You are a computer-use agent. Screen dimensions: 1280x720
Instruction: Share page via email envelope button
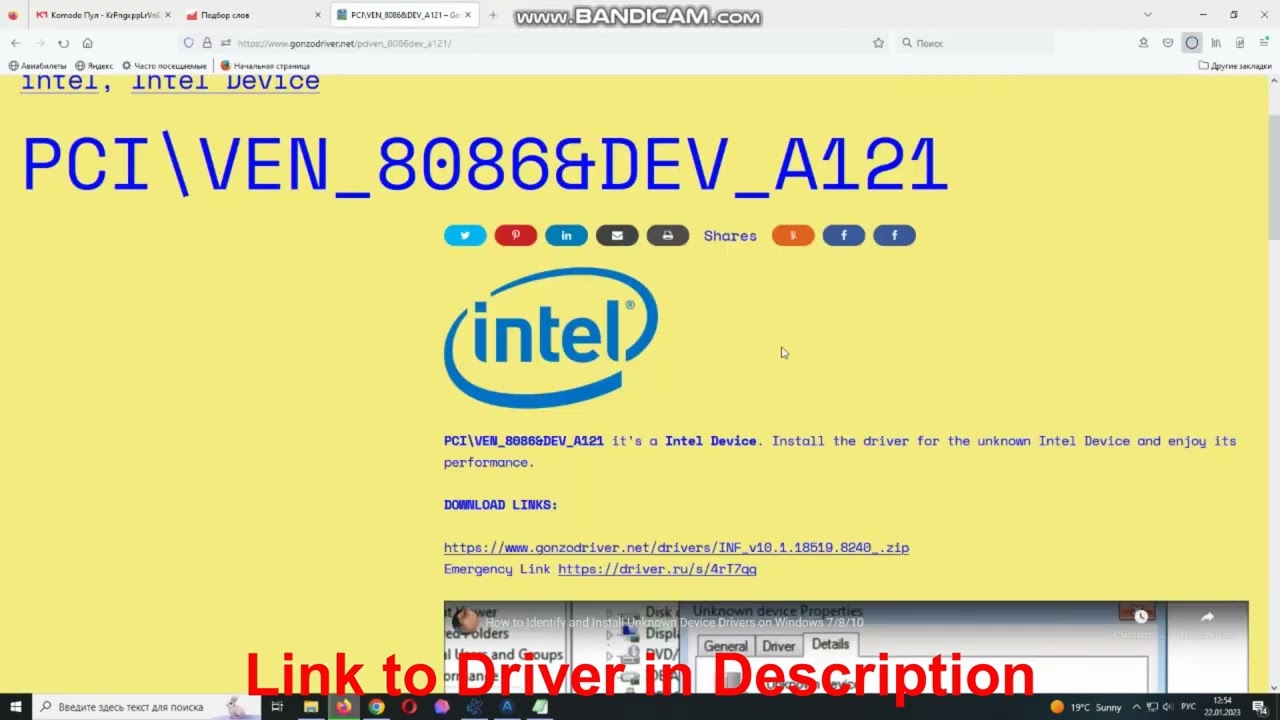click(x=617, y=235)
